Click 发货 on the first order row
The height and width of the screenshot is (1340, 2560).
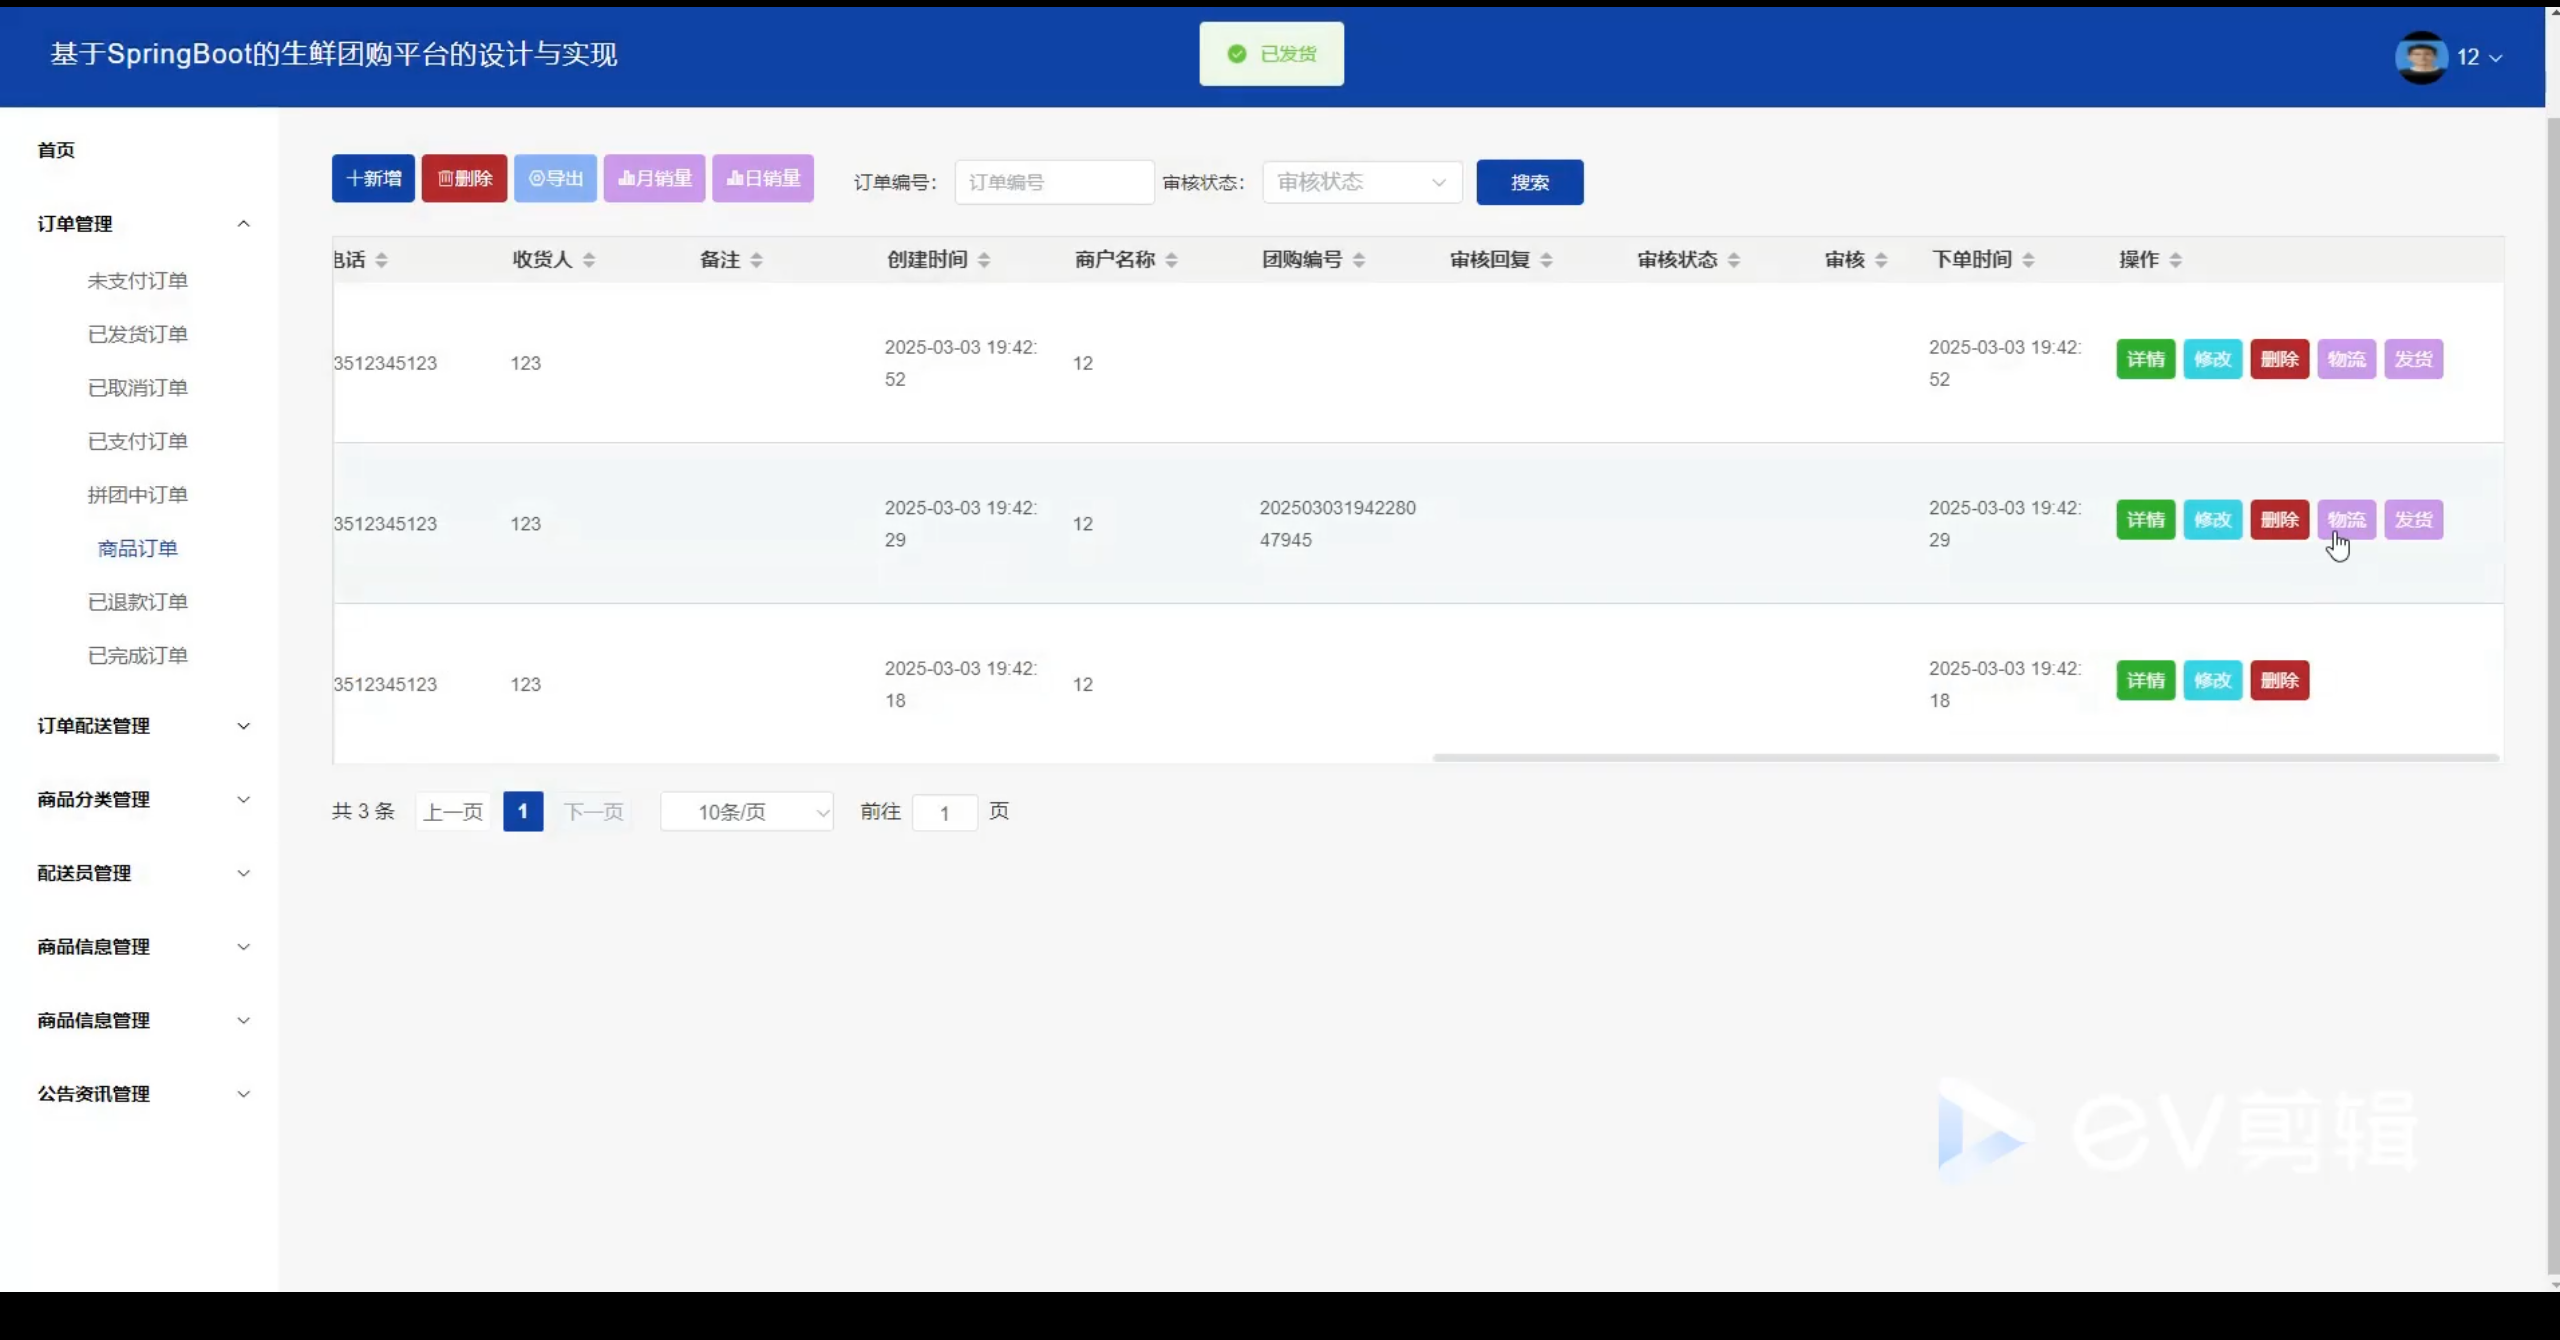point(2413,359)
